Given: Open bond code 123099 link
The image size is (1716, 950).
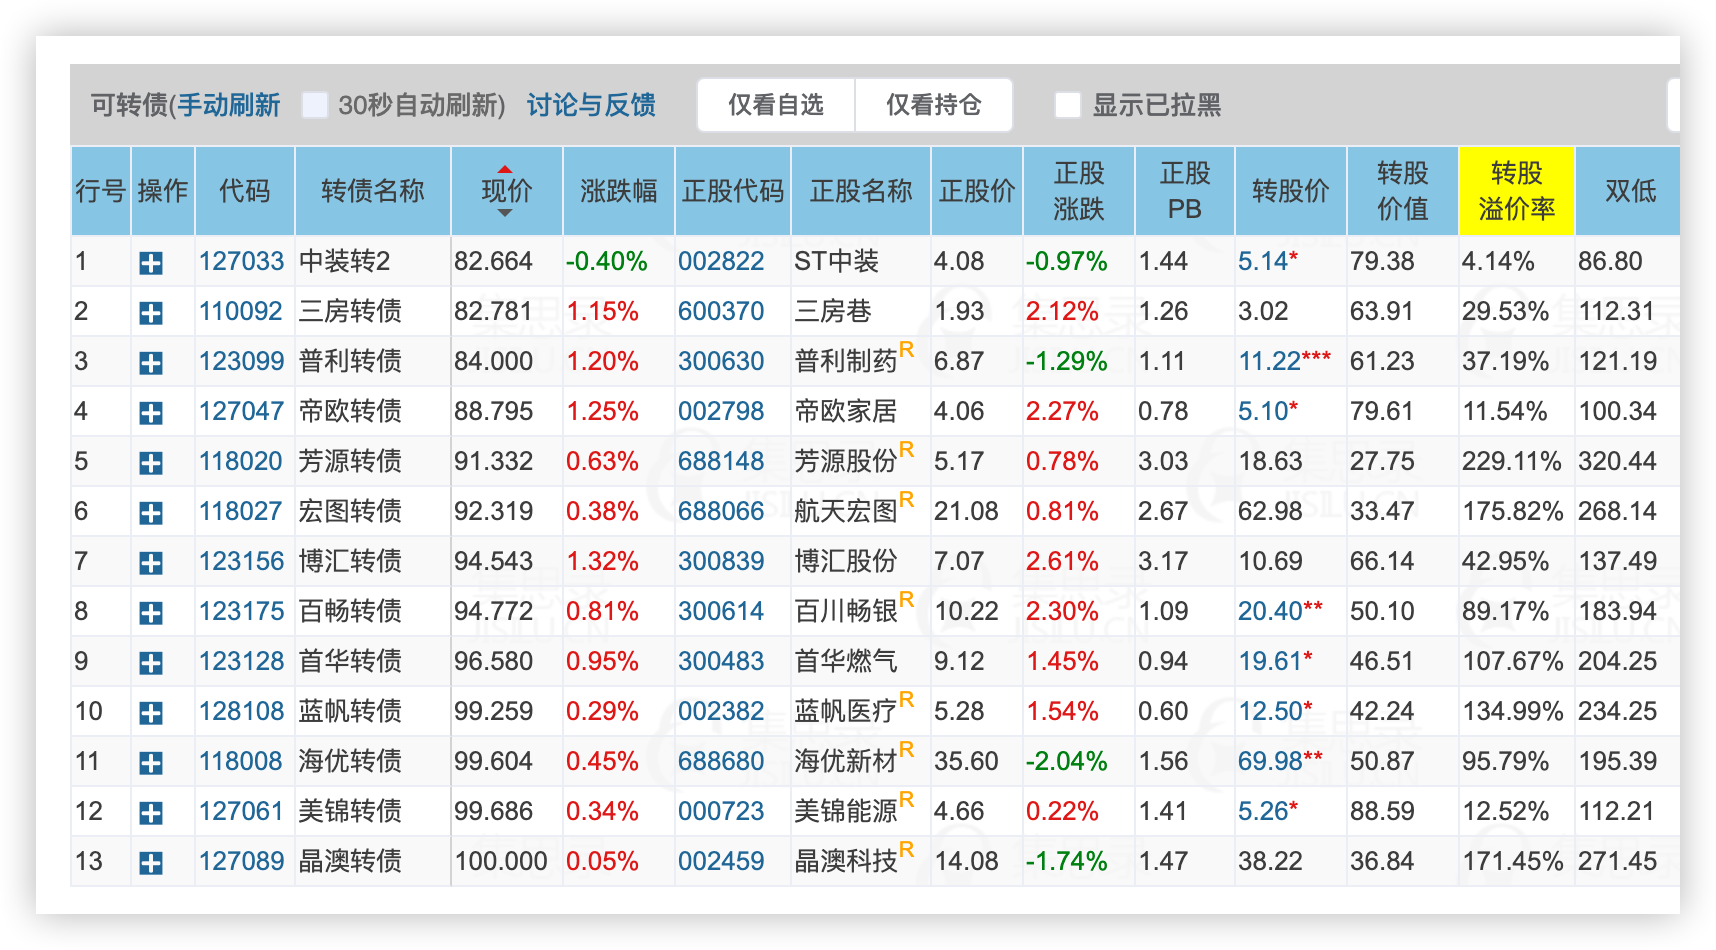Looking at the screenshot, I should point(242,362).
